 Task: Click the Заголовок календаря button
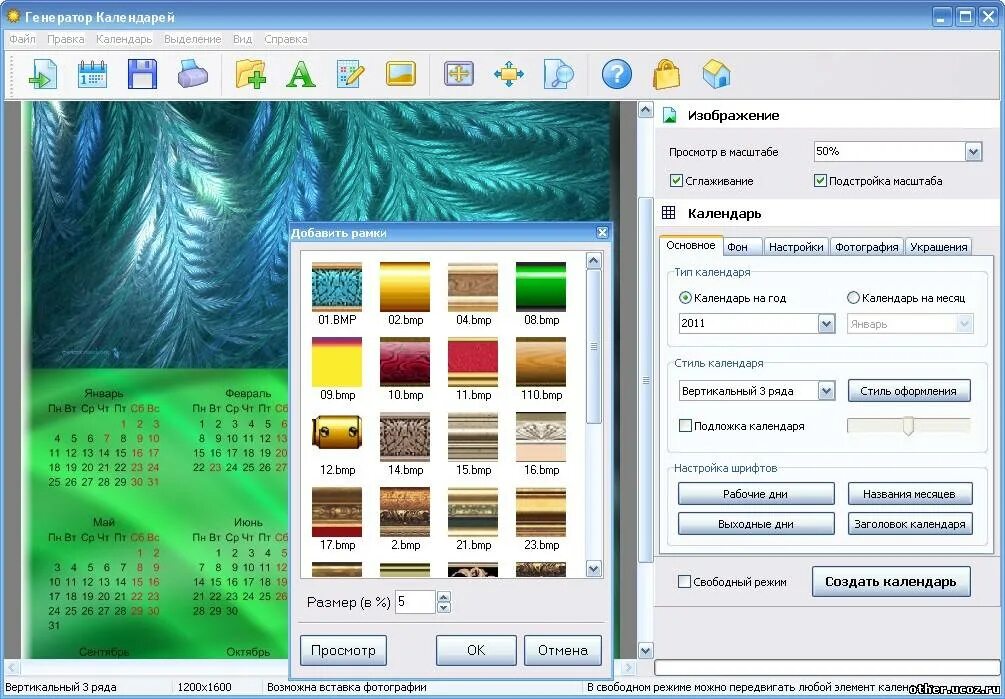tap(909, 524)
